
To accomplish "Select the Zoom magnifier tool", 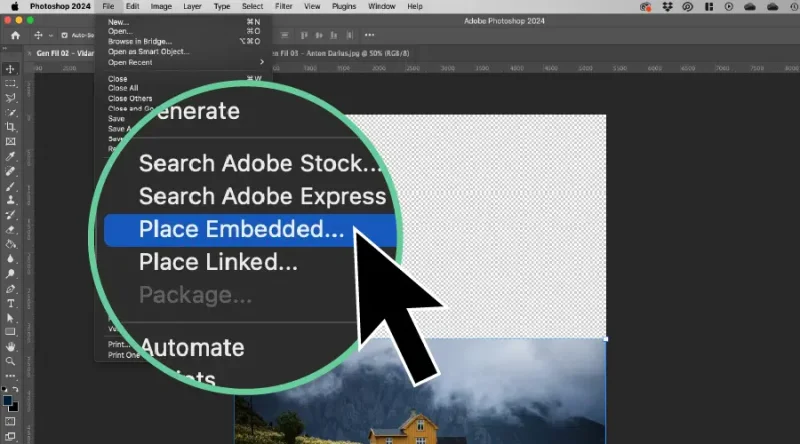I will coord(10,361).
